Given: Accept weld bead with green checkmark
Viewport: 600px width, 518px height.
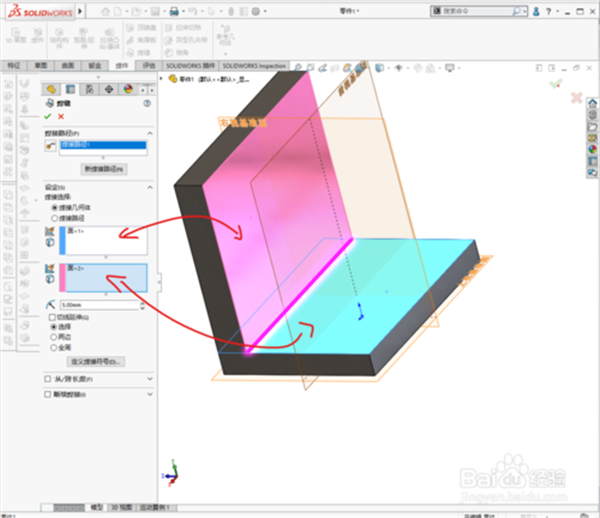Looking at the screenshot, I should (48, 116).
